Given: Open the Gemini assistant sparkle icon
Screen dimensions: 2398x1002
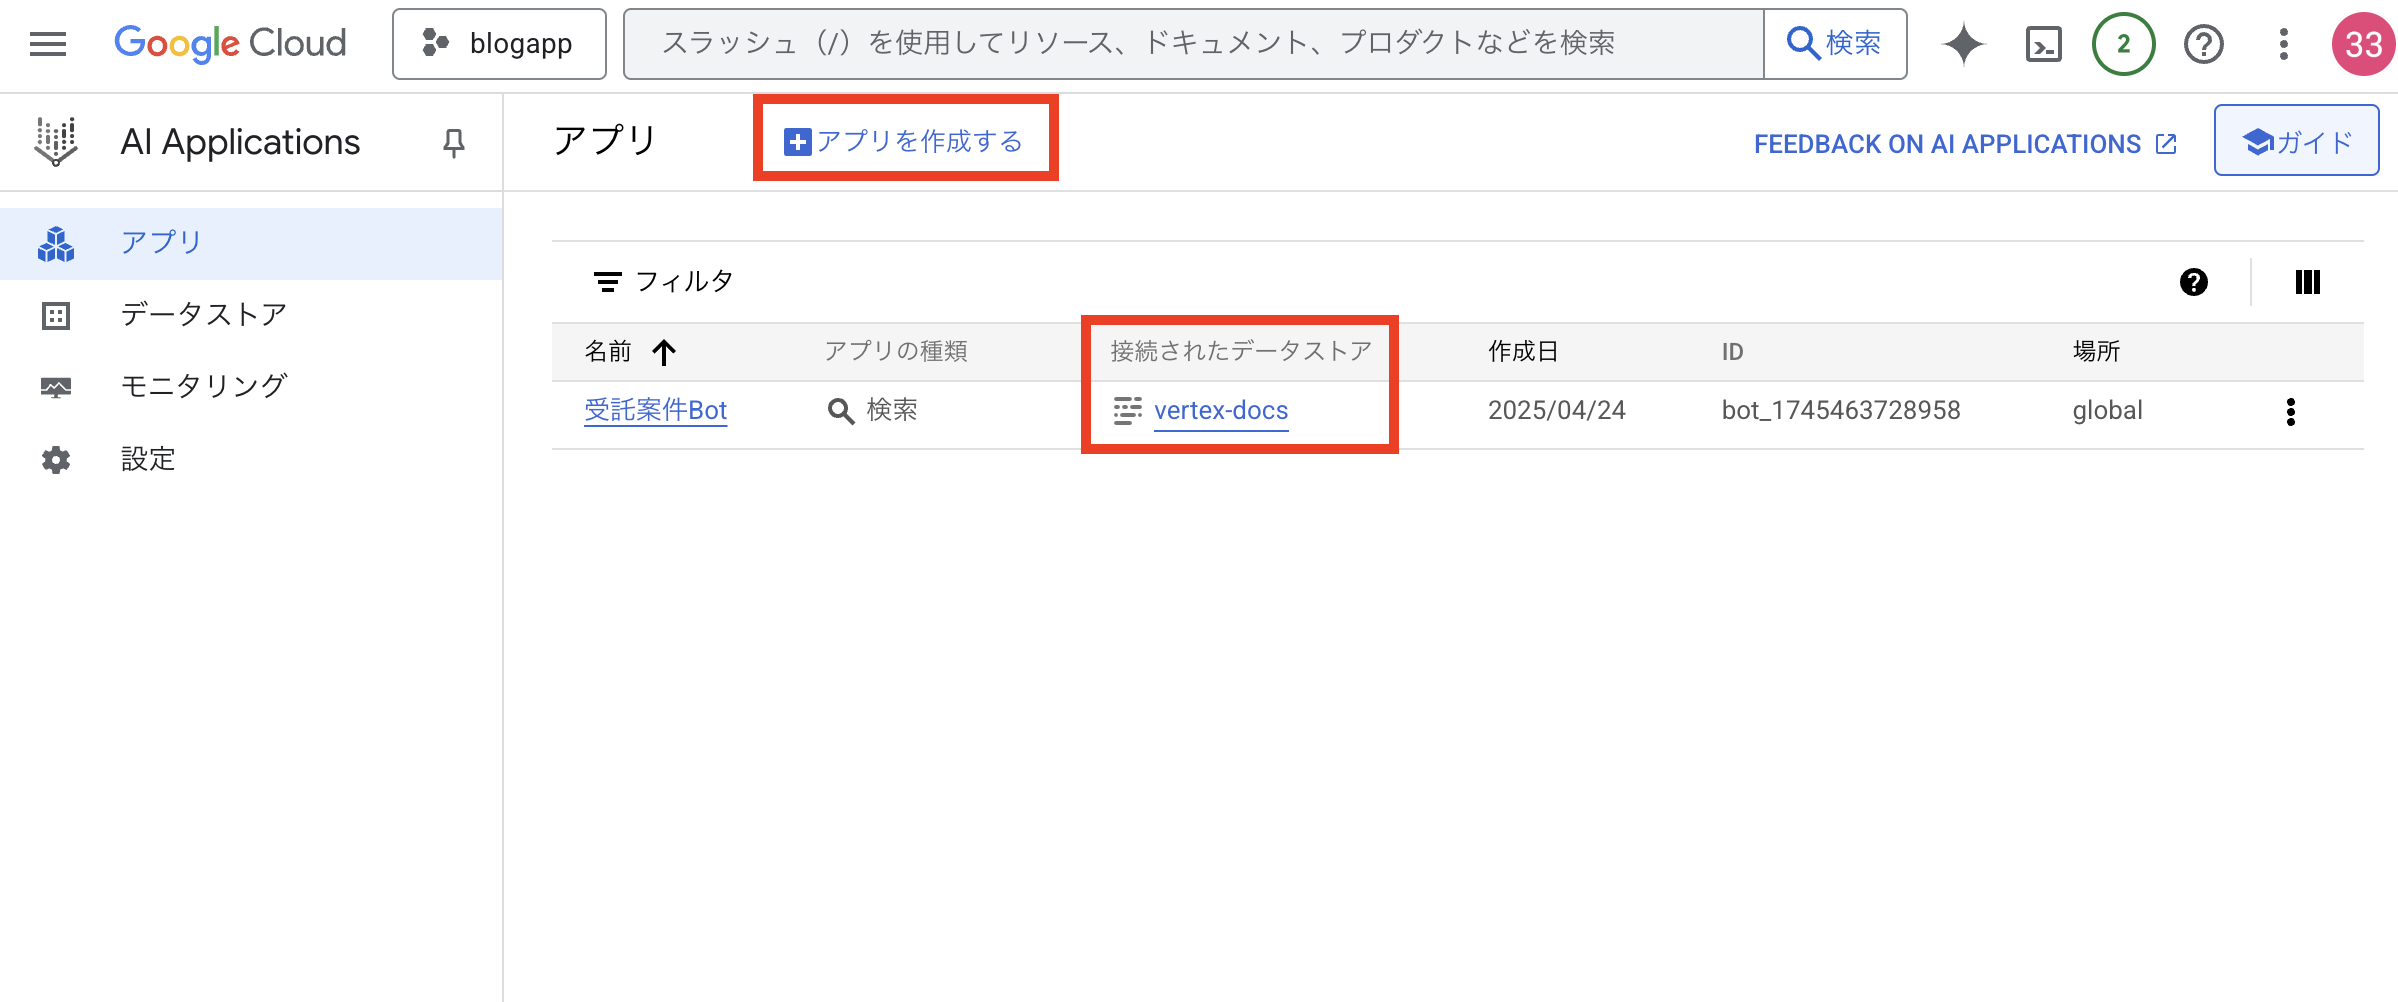Looking at the screenshot, I should 1963,43.
